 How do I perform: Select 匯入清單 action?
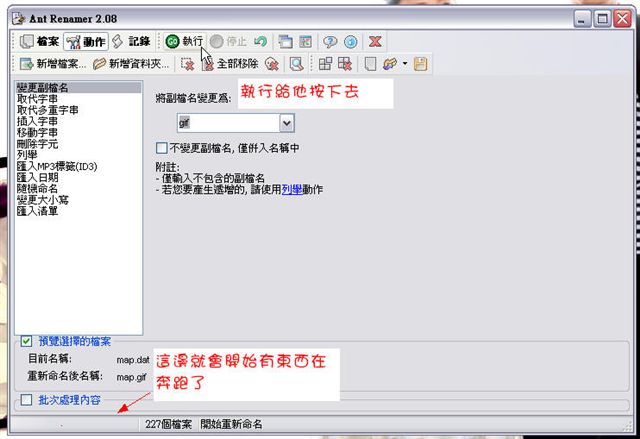pyautogui.click(x=78, y=211)
